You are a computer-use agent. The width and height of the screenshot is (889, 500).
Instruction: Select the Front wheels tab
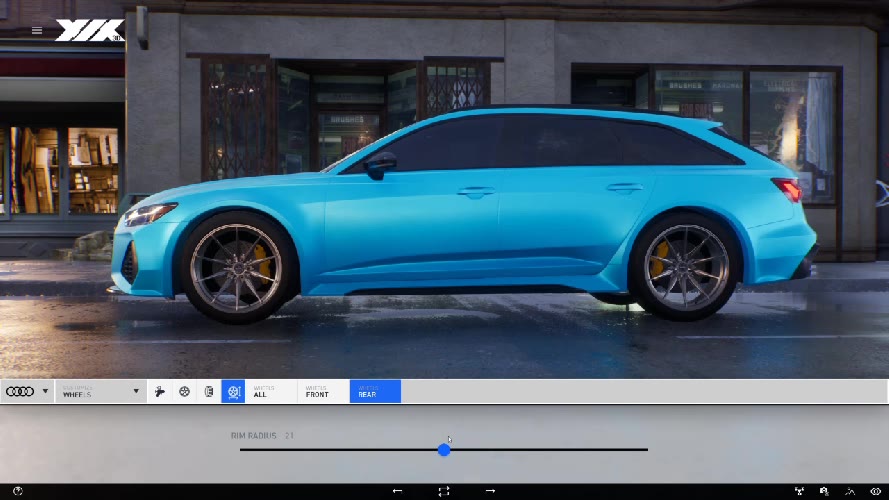(x=323, y=392)
